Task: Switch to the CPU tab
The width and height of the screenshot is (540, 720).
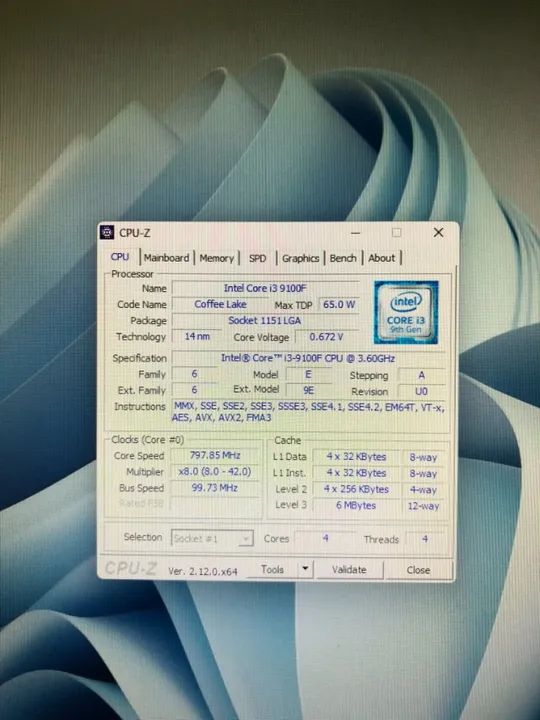Action: 120,257
